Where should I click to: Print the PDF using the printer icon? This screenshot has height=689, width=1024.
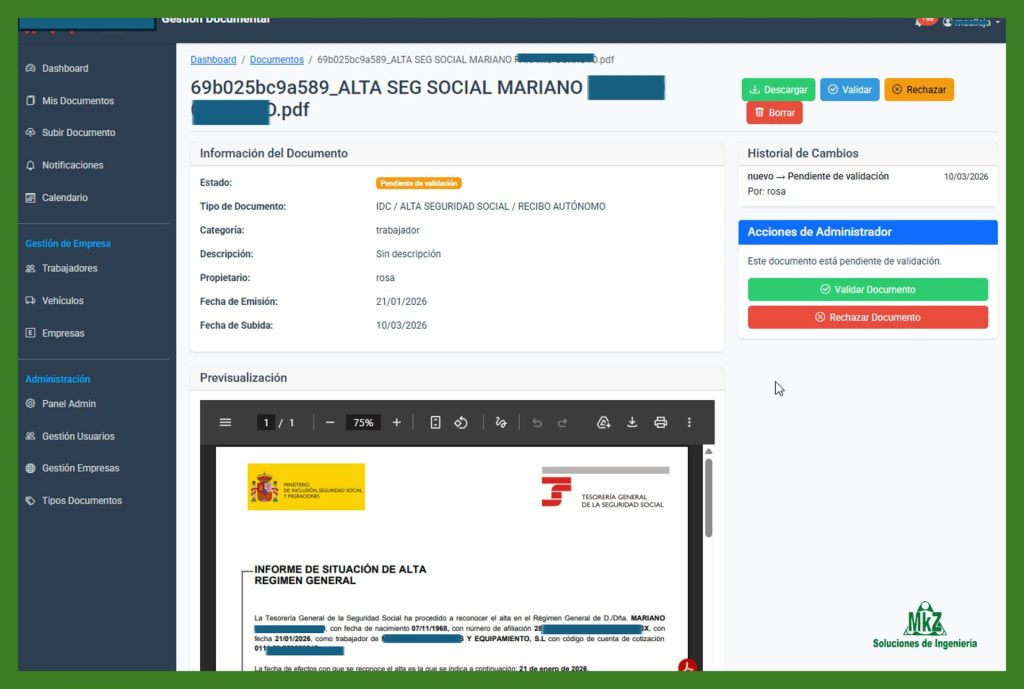660,423
